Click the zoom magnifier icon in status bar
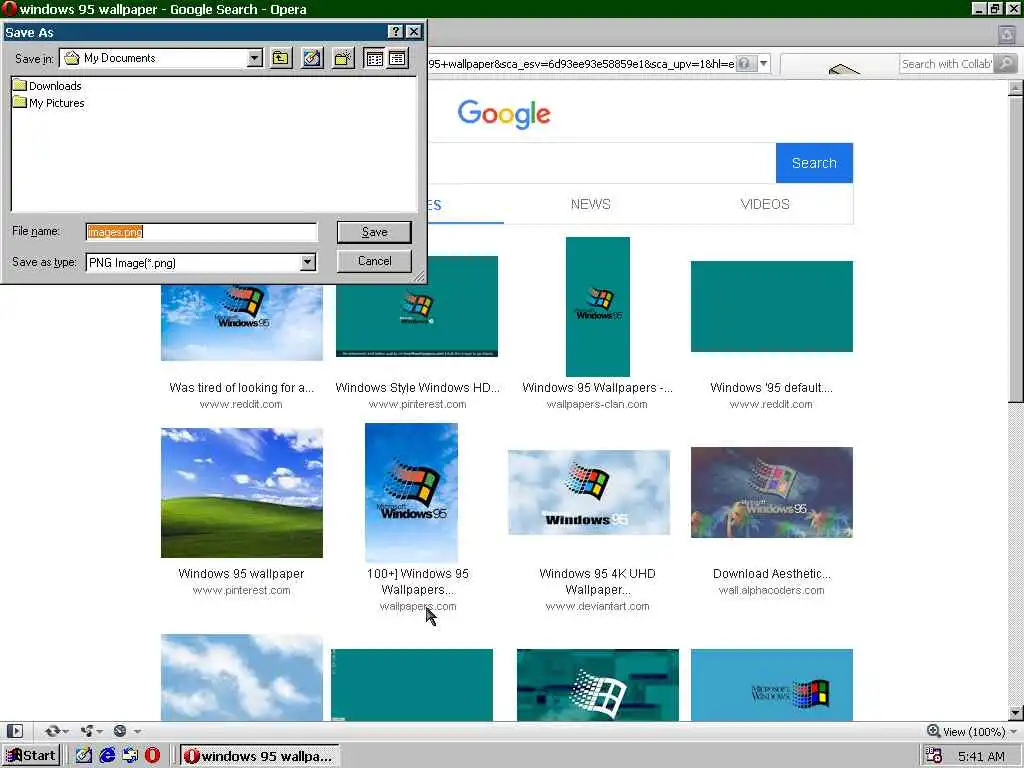Image resolution: width=1024 pixels, height=768 pixels. point(933,731)
